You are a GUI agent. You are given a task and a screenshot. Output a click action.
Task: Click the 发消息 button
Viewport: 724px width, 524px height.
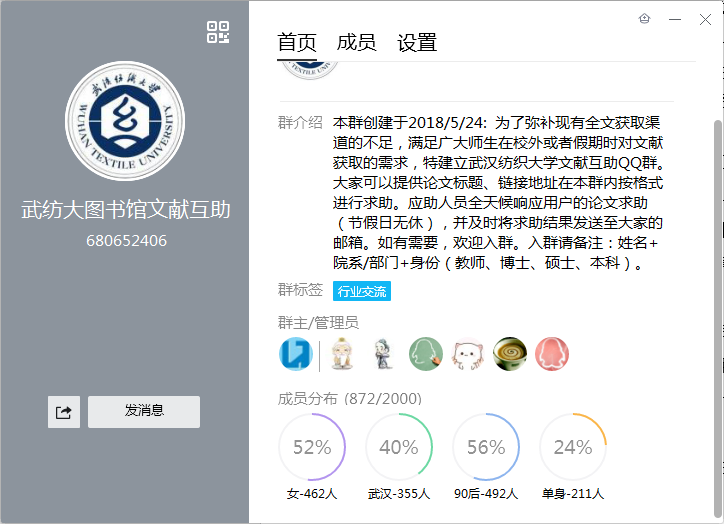pyautogui.click(x=144, y=412)
